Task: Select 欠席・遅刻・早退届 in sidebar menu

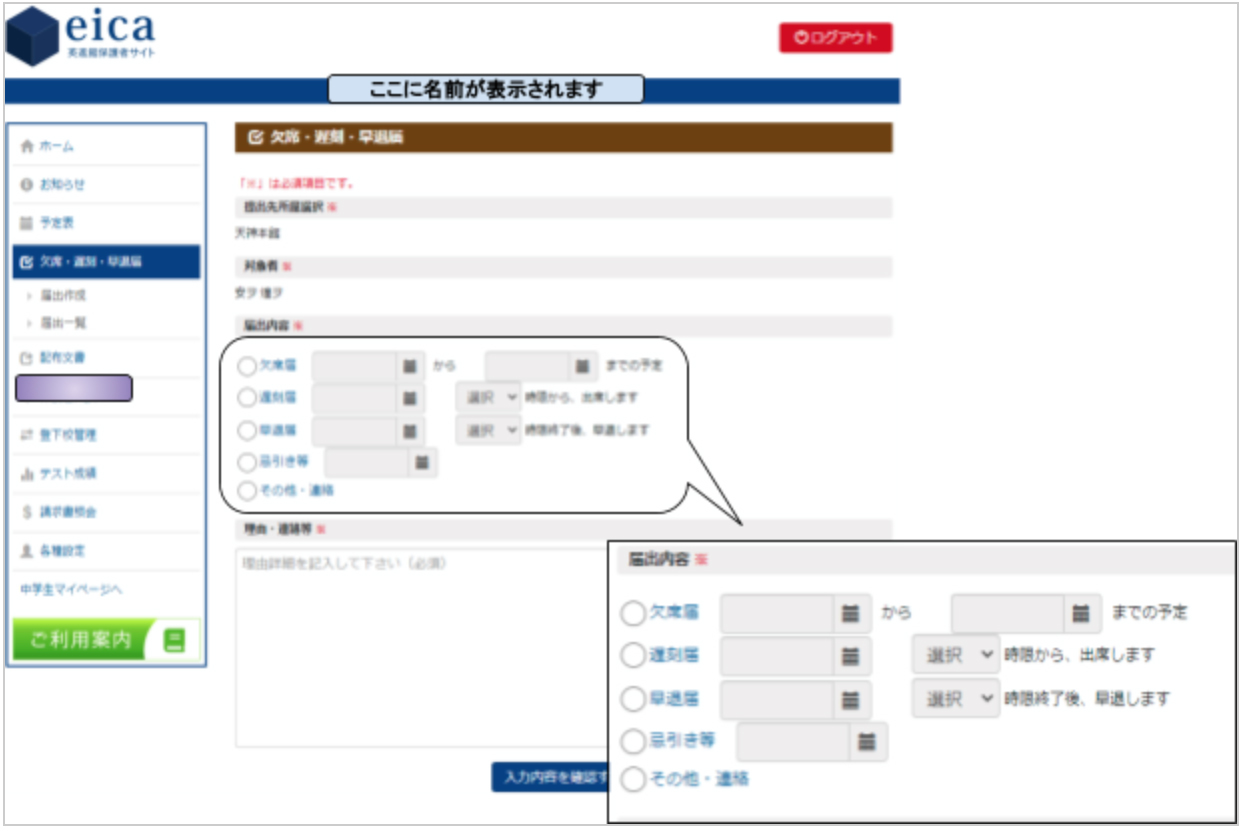Action: coord(107,262)
